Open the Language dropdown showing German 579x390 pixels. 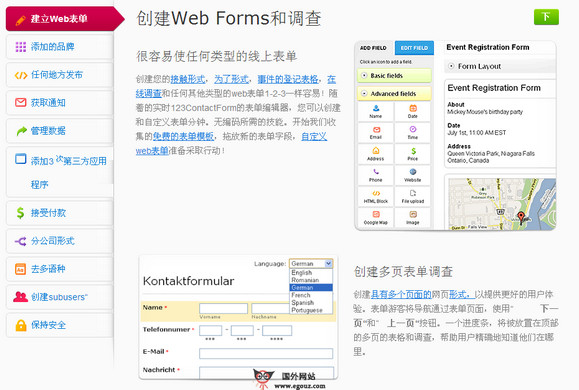[311, 263]
